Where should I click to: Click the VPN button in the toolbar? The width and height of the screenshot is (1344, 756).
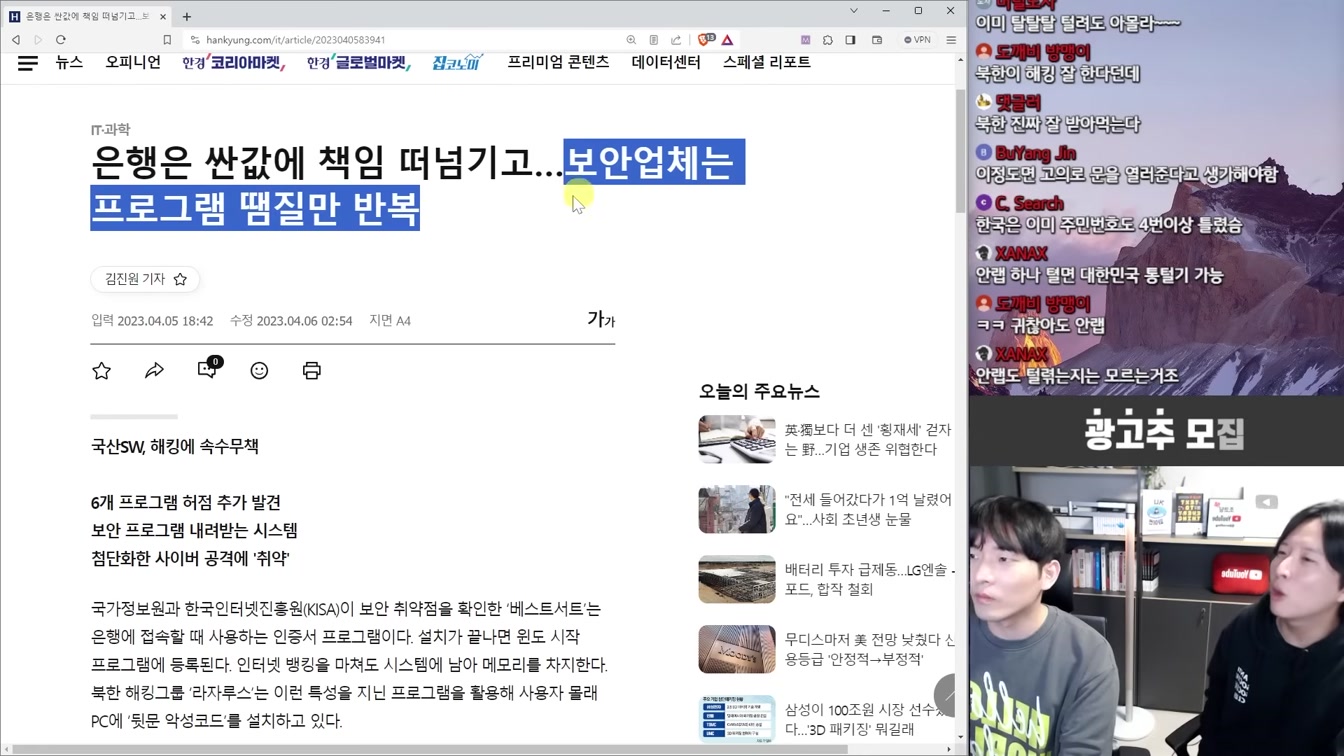tap(917, 40)
